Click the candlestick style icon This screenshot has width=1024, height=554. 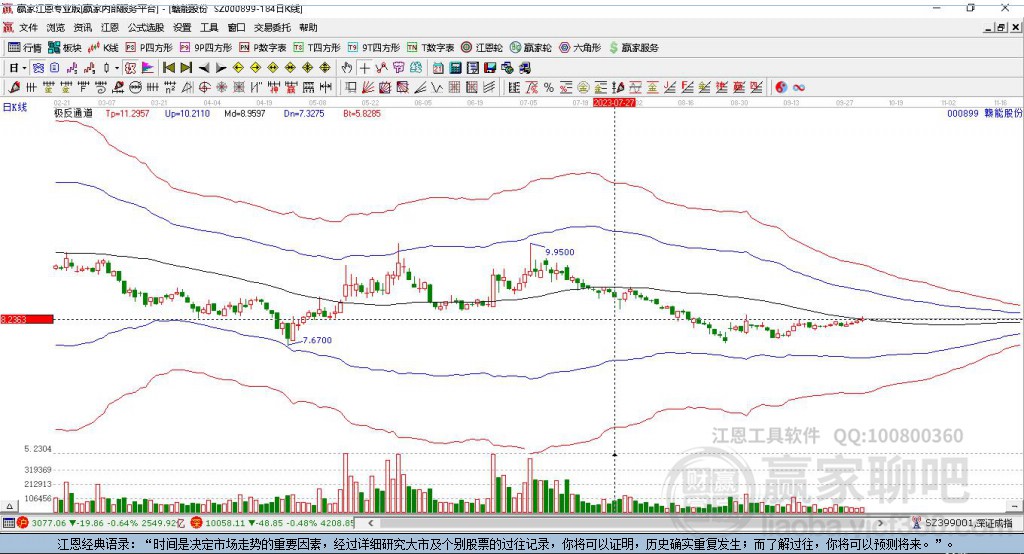point(106,68)
